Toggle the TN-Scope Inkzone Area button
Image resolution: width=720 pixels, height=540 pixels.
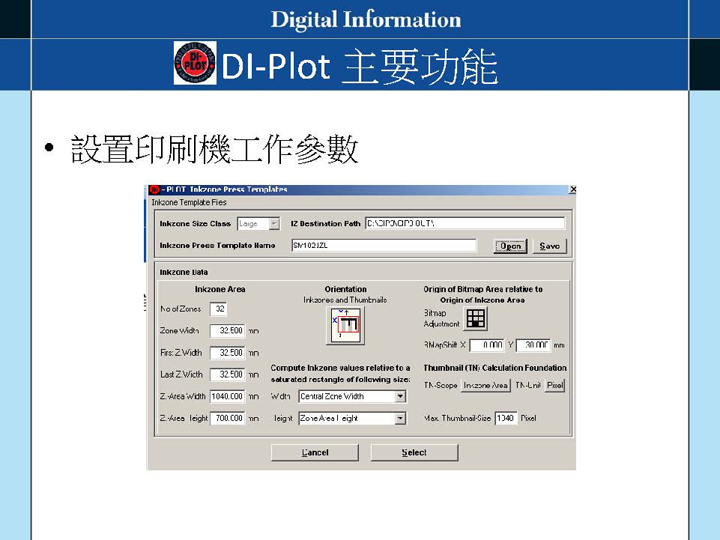(485, 385)
